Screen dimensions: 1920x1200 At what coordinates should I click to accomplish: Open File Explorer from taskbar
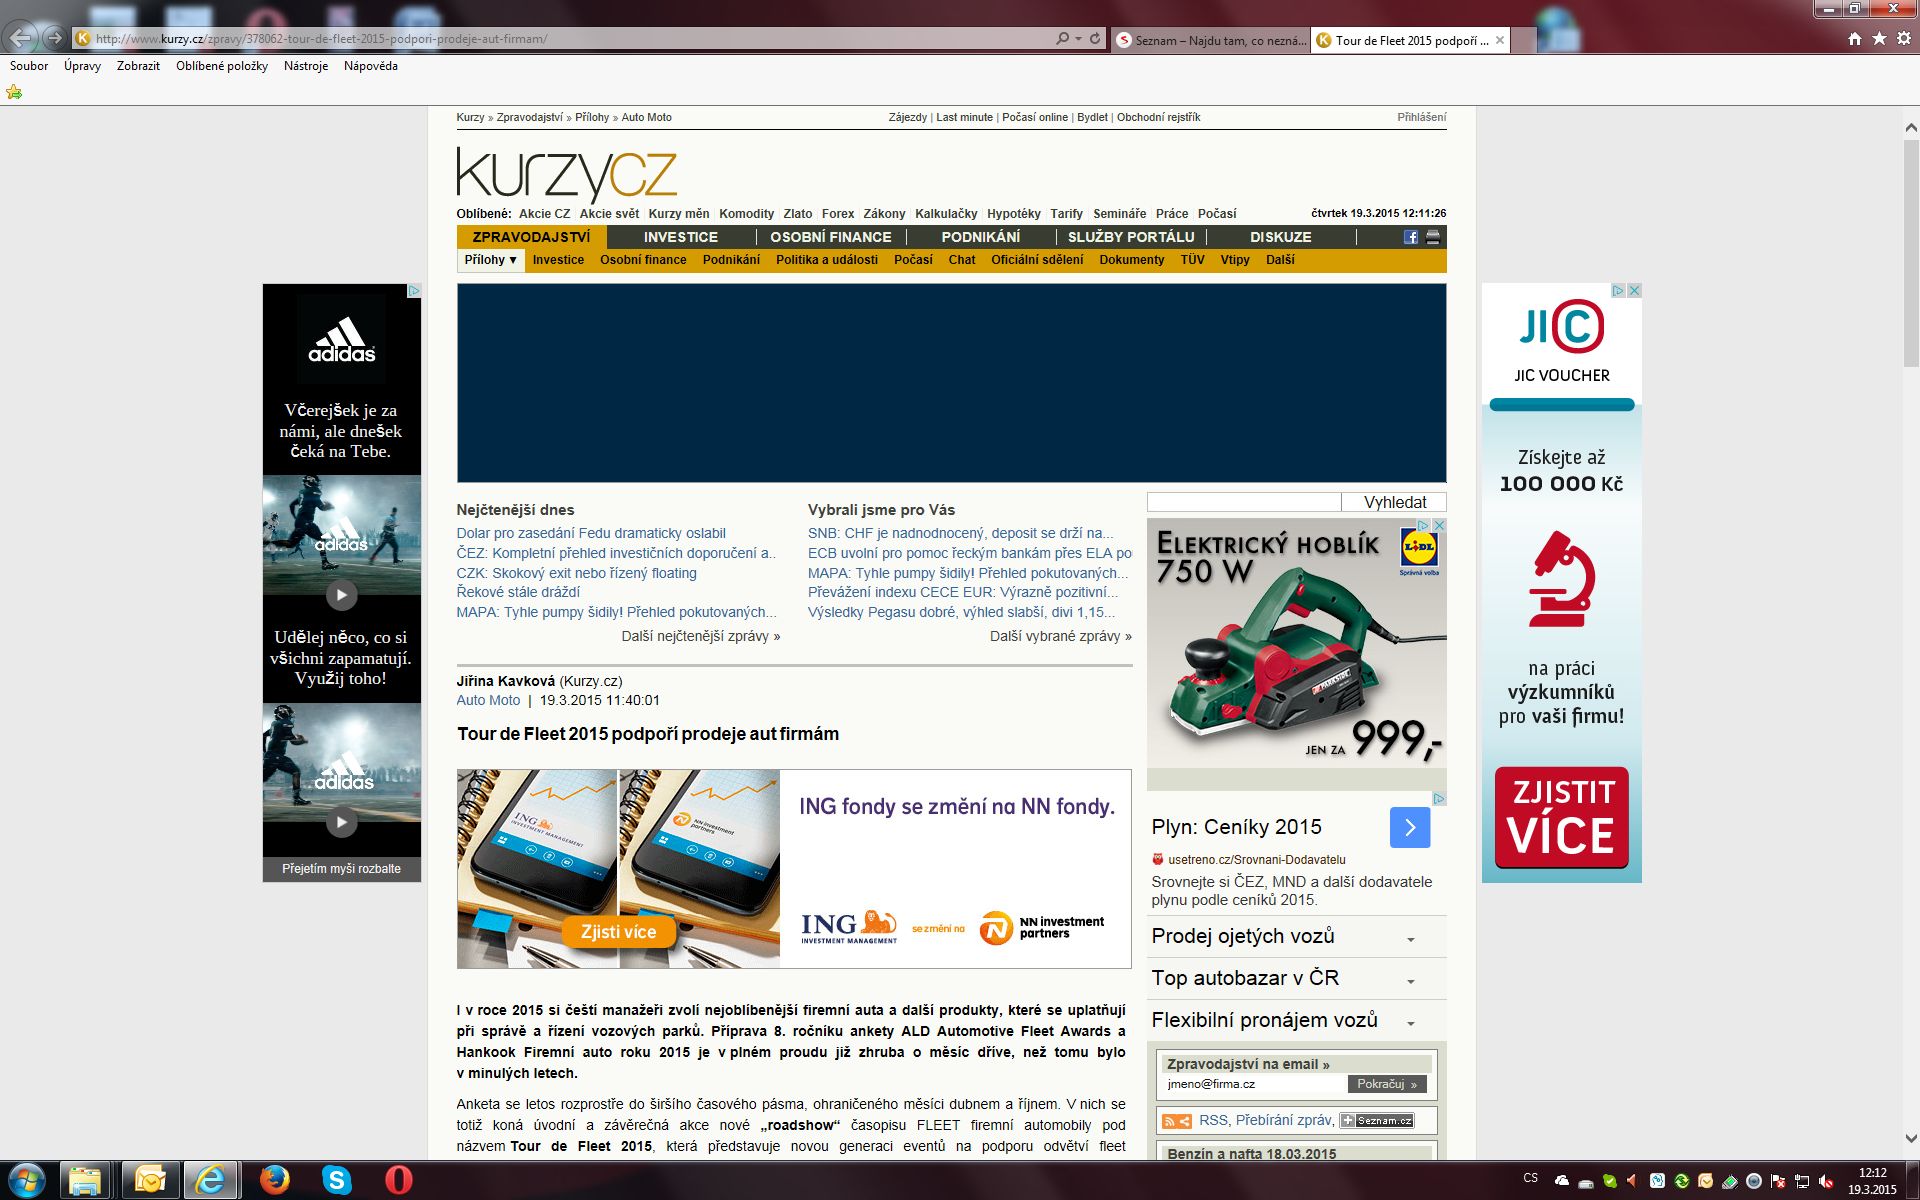point(86,1180)
